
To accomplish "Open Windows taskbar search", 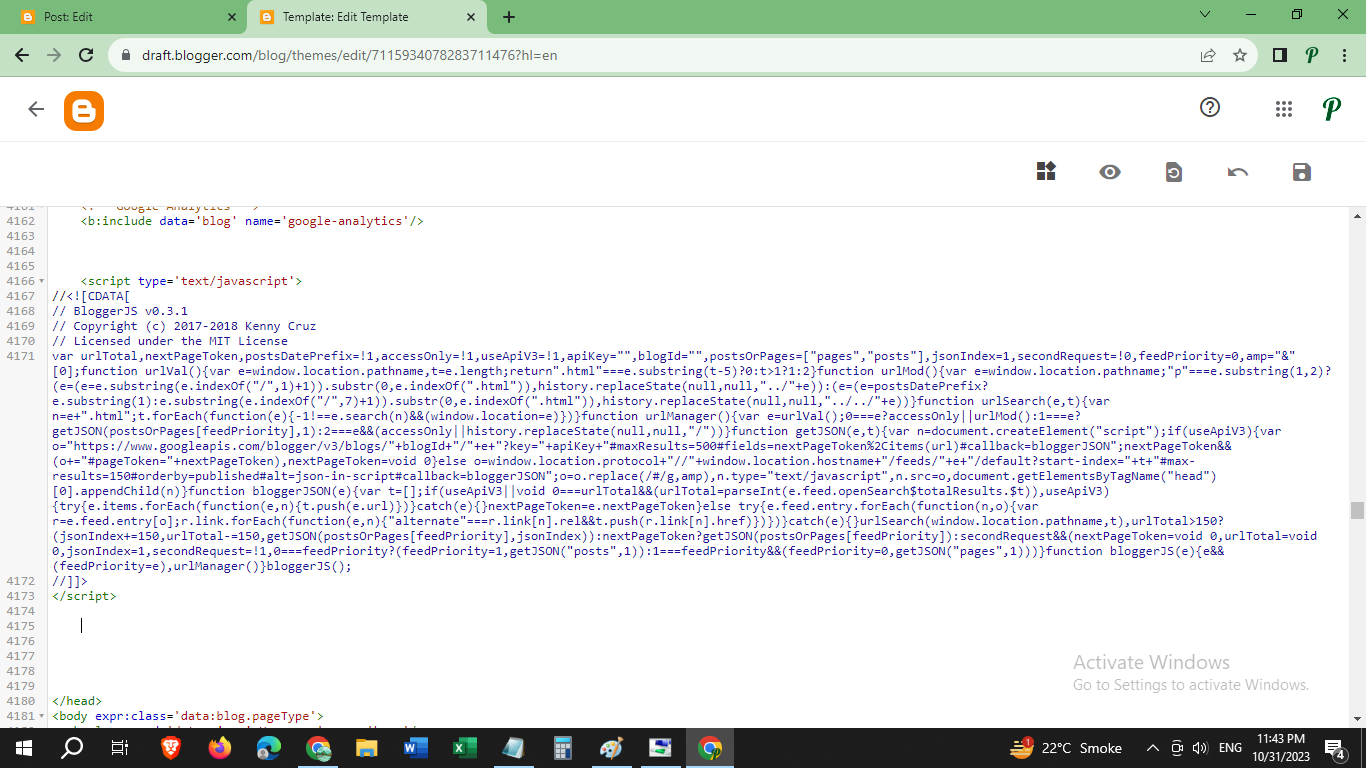I will [x=72, y=747].
